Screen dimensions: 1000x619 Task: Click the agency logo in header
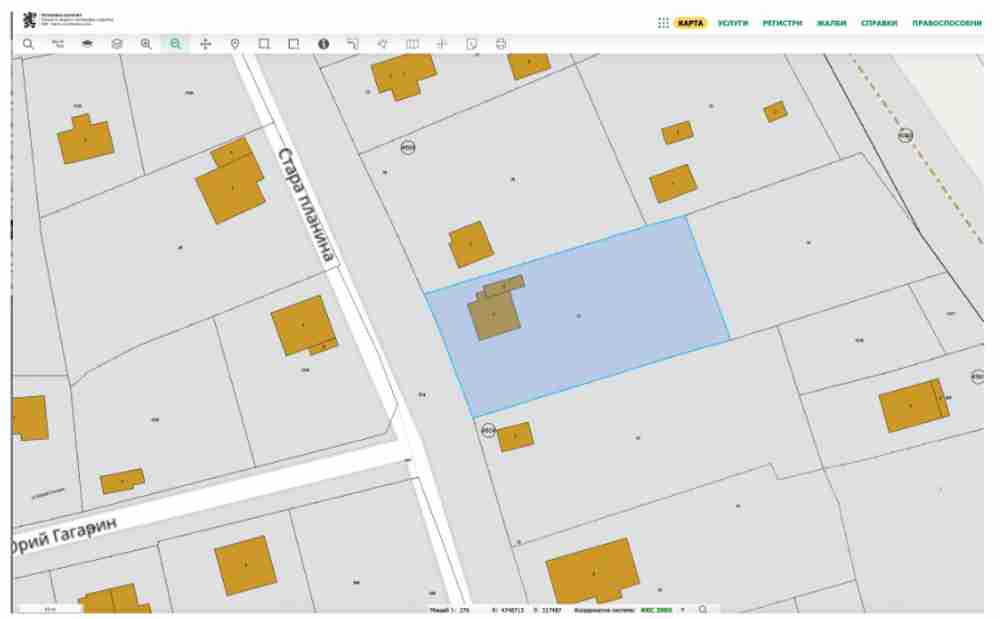pos(28,20)
